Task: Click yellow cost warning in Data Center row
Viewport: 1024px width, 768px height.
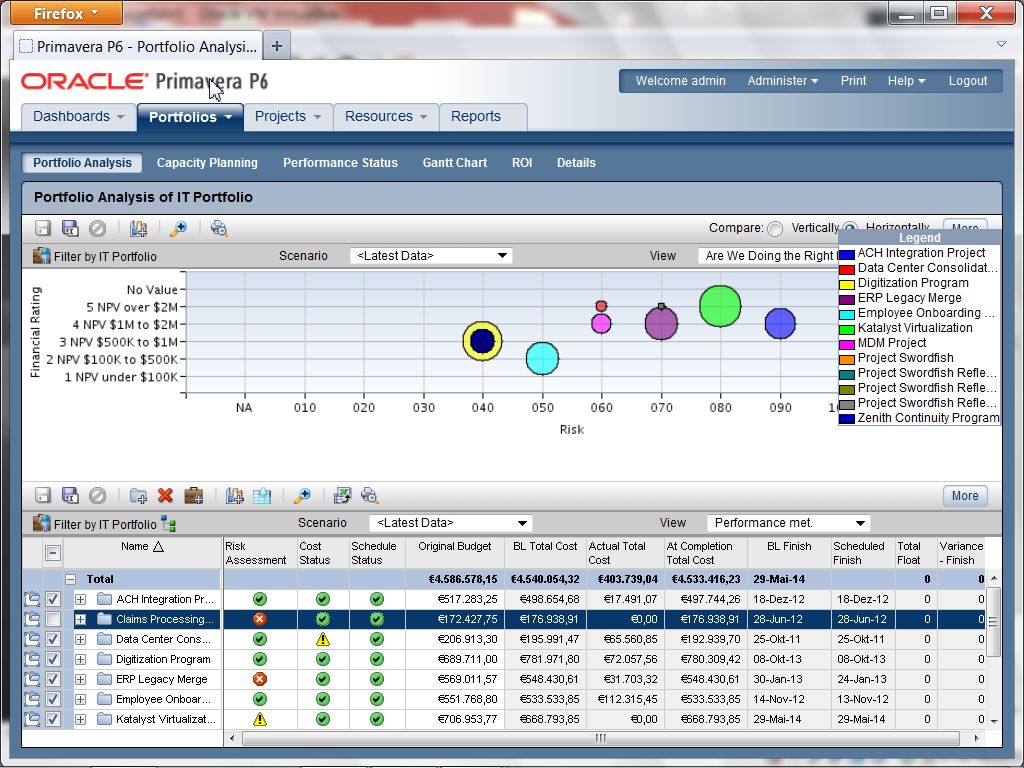Action: click(323, 639)
